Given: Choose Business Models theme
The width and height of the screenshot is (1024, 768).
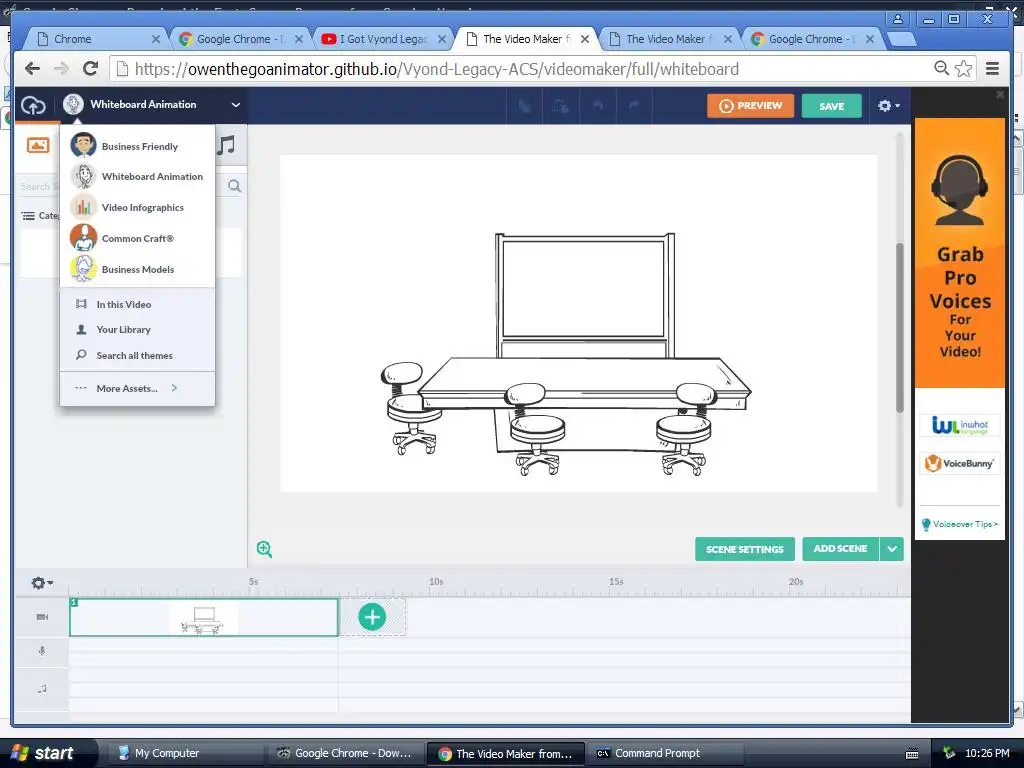Looking at the screenshot, I should (137, 269).
